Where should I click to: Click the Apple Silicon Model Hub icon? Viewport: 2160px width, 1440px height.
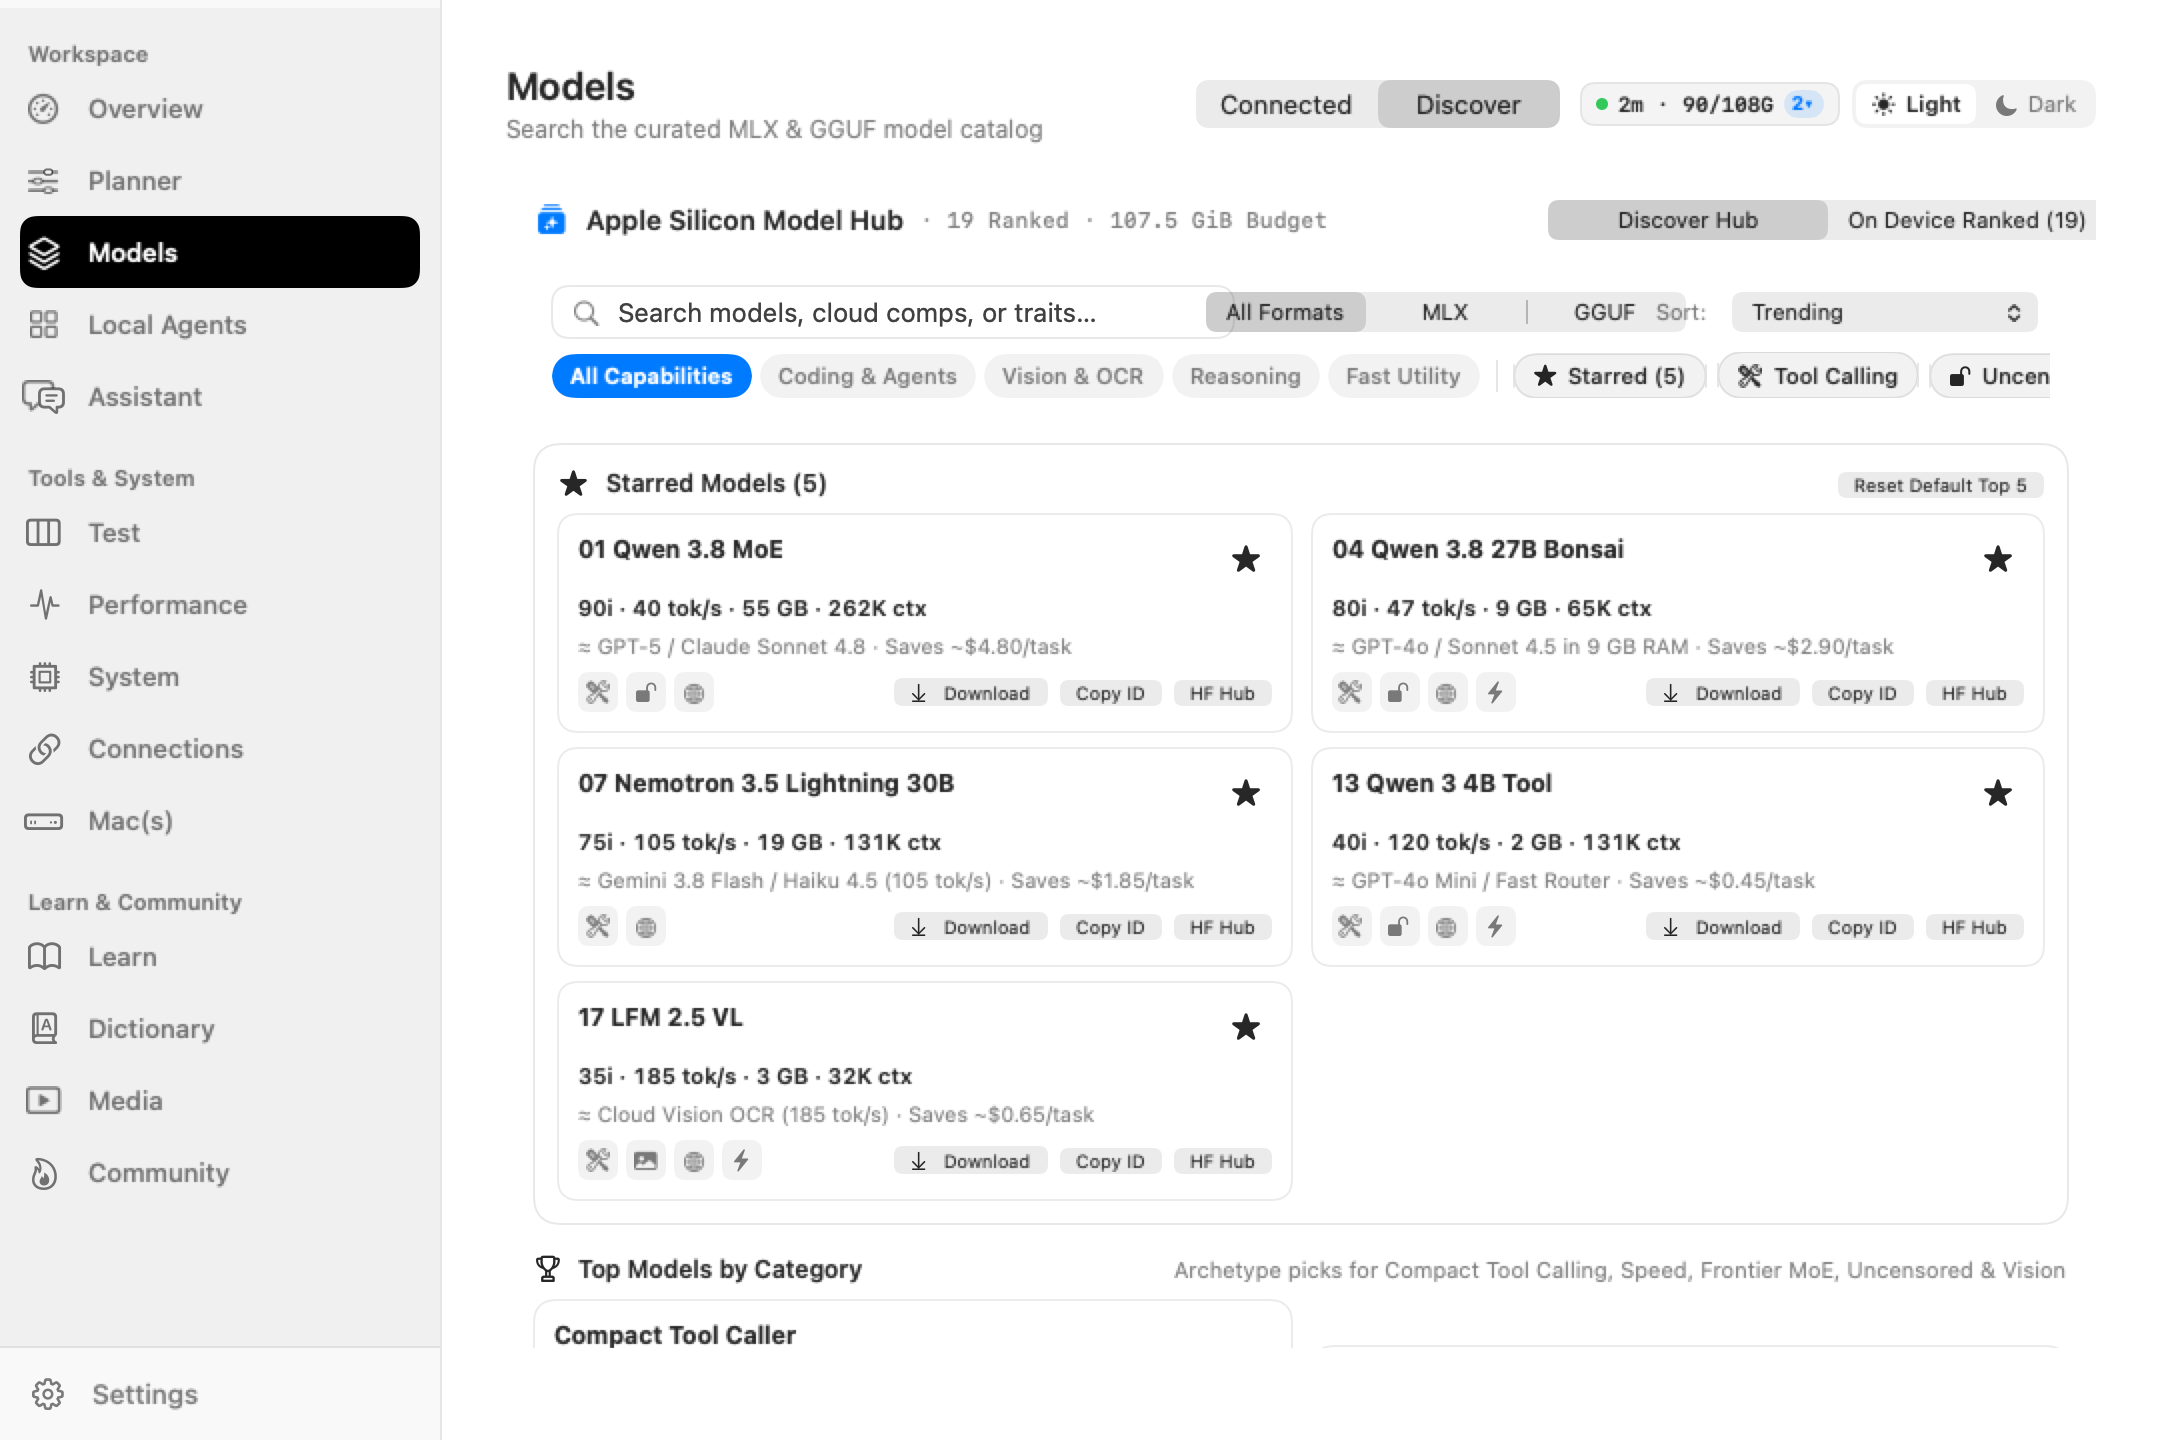tap(551, 220)
